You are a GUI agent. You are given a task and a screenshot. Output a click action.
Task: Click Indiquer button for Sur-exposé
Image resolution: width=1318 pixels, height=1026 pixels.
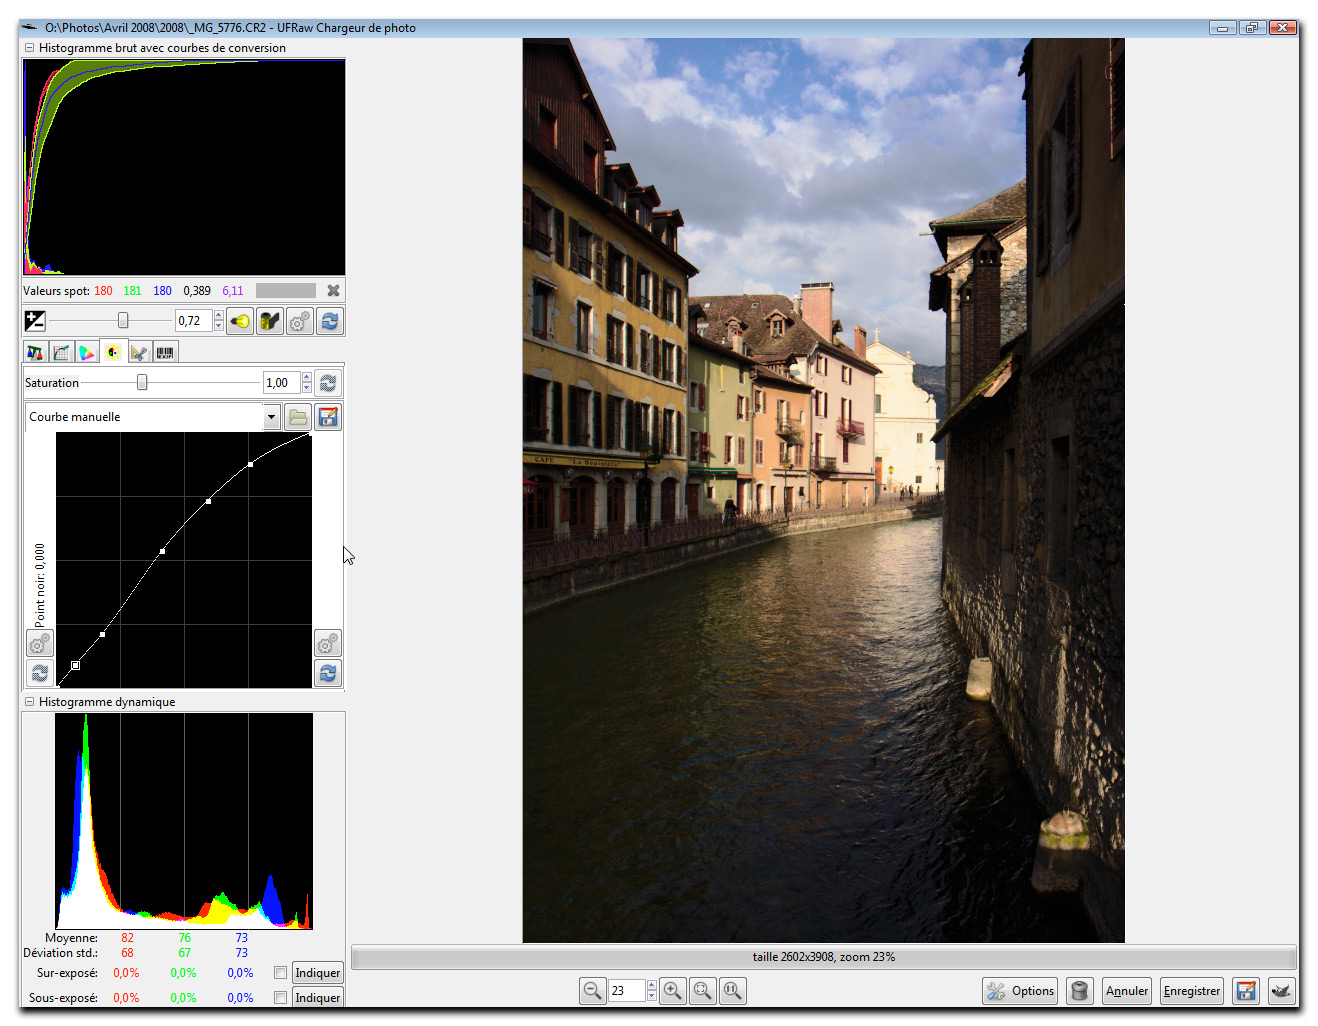click(x=318, y=973)
